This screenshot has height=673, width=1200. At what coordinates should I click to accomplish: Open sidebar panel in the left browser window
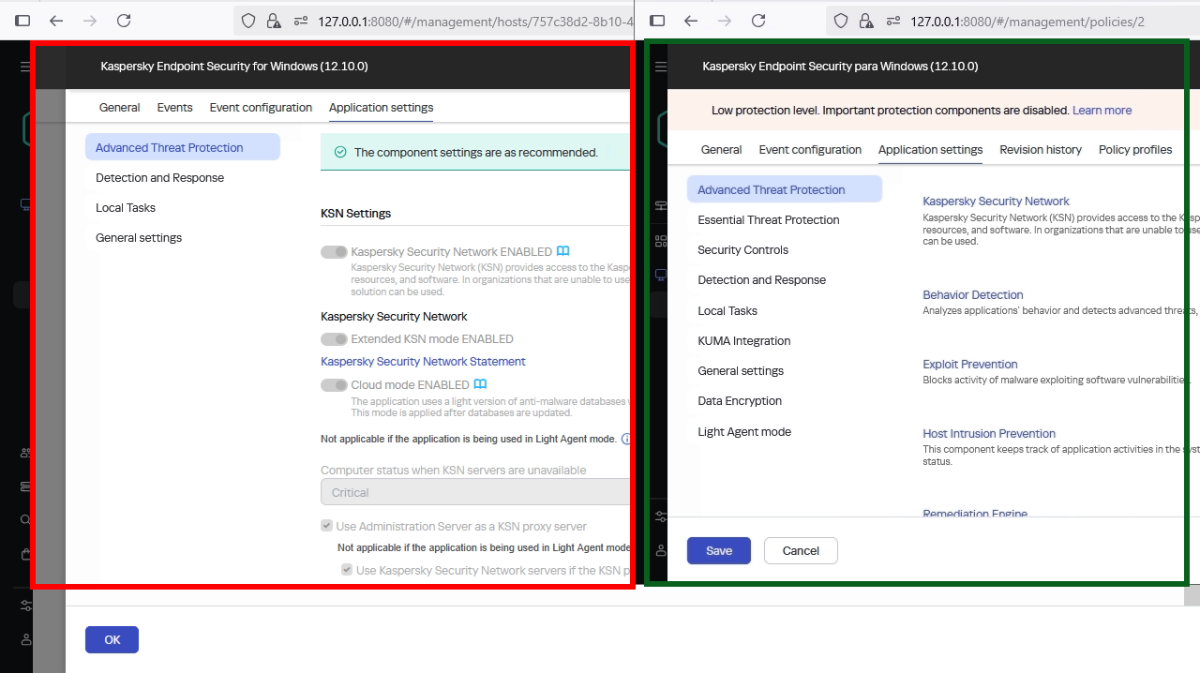pos(22,20)
